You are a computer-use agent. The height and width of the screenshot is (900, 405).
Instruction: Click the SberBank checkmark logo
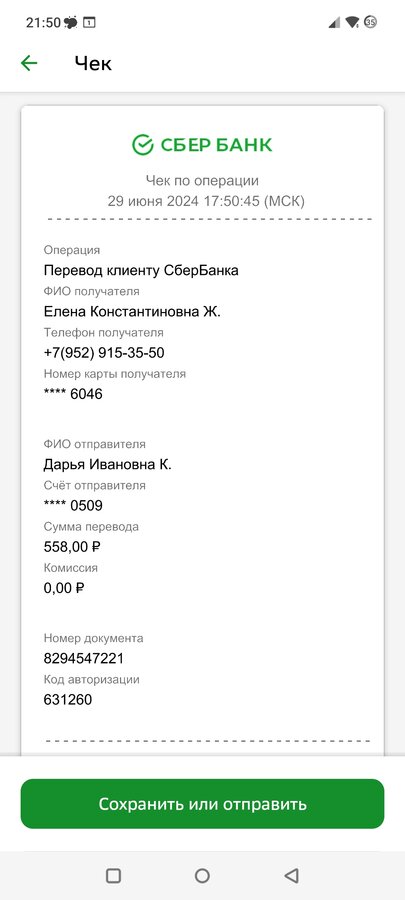[143, 145]
